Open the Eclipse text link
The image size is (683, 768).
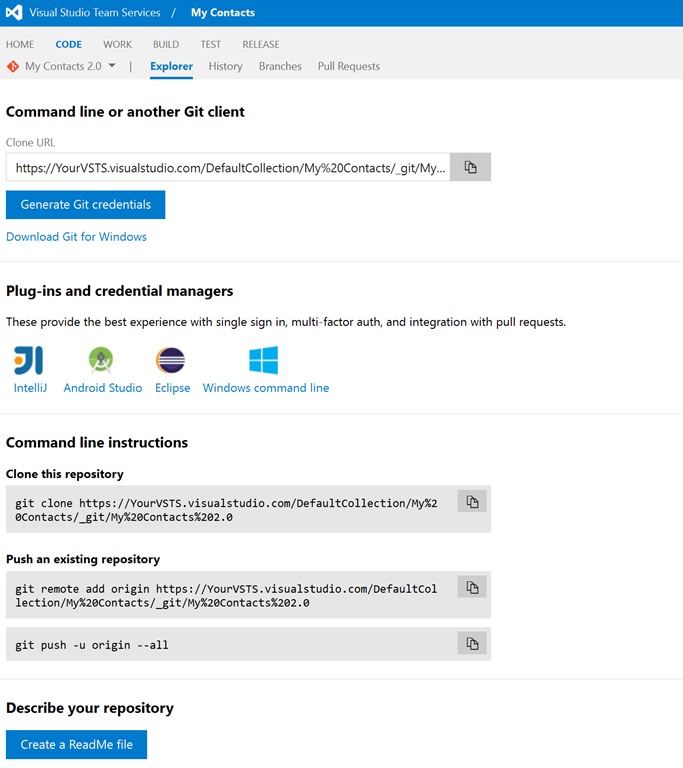pos(172,388)
